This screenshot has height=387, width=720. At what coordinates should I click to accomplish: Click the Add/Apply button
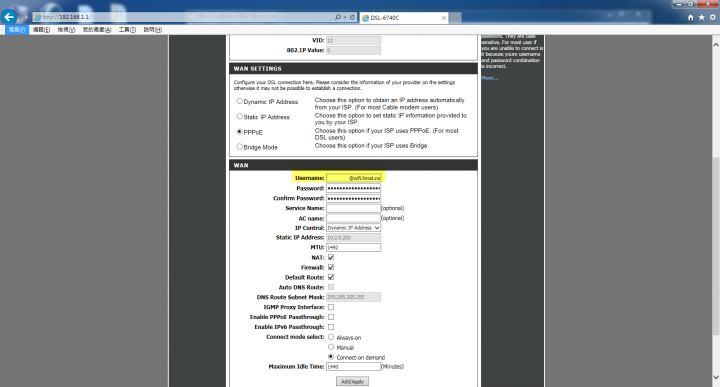point(352,381)
